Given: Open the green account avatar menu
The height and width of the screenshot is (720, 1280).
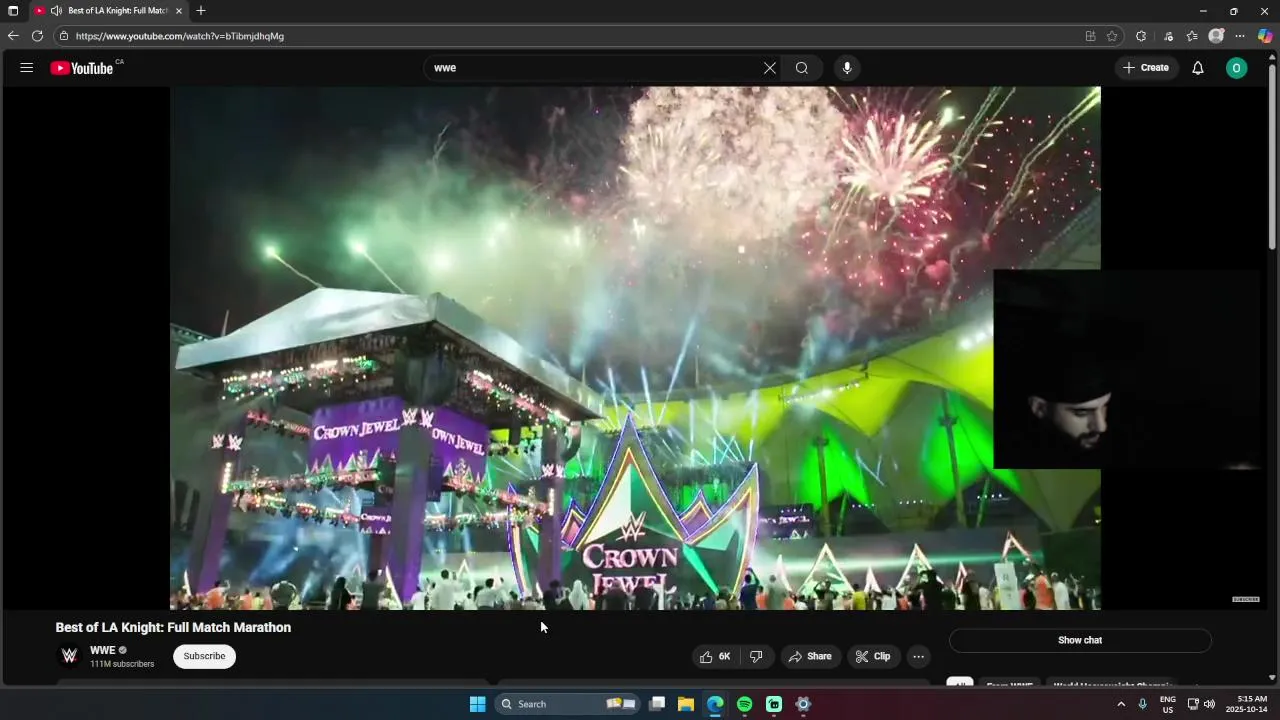Looking at the screenshot, I should click(x=1237, y=68).
